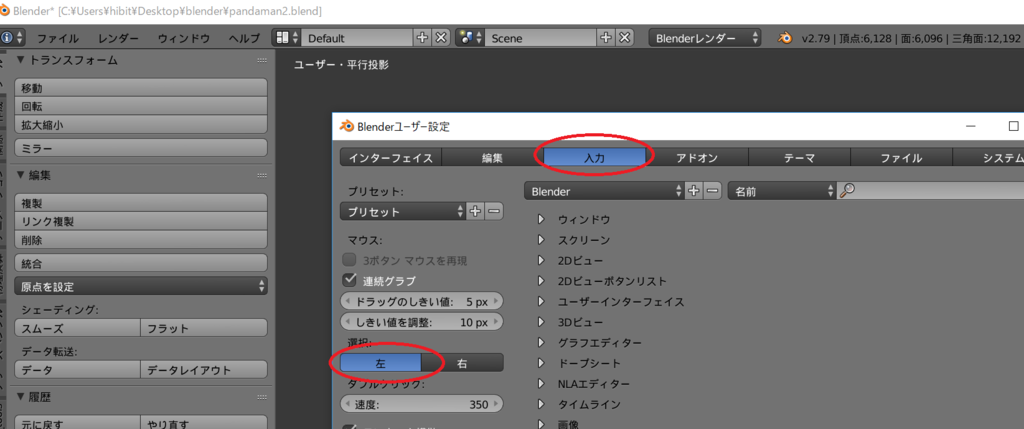The height and width of the screenshot is (429, 1024).
Task: Switch to the ファイル settings tab
Action: coord(901,157)
